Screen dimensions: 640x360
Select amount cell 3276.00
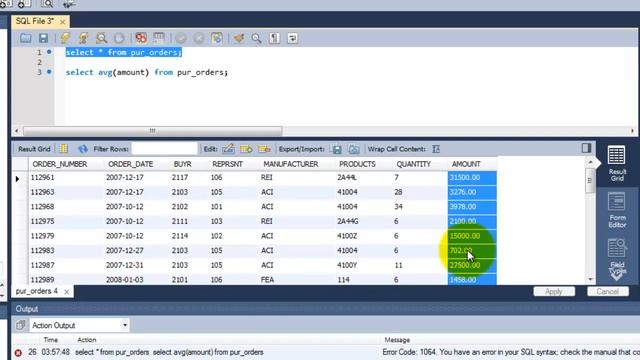pos(472,192)
